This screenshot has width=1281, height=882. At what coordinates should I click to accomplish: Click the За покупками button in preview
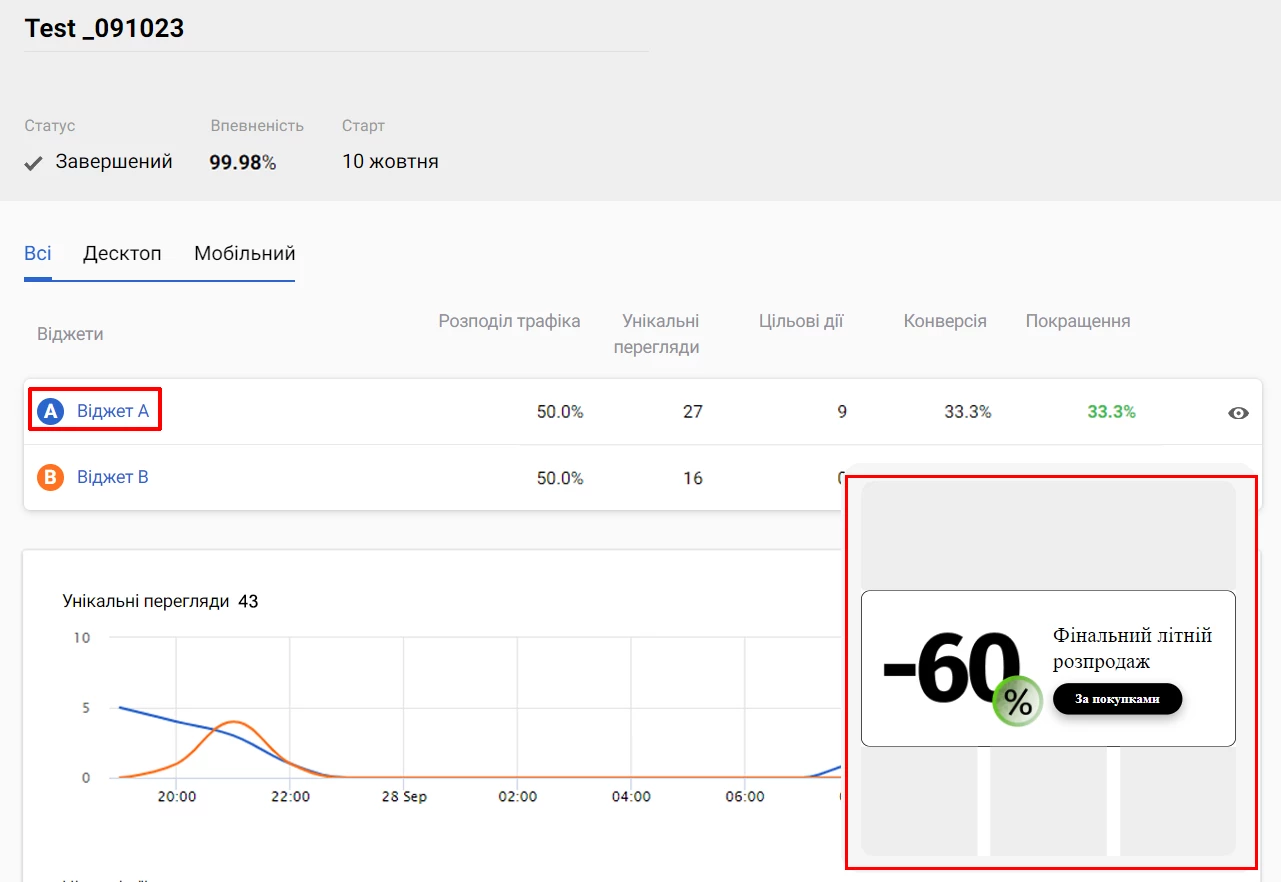pyautogui.click(x=1117, y=699)
